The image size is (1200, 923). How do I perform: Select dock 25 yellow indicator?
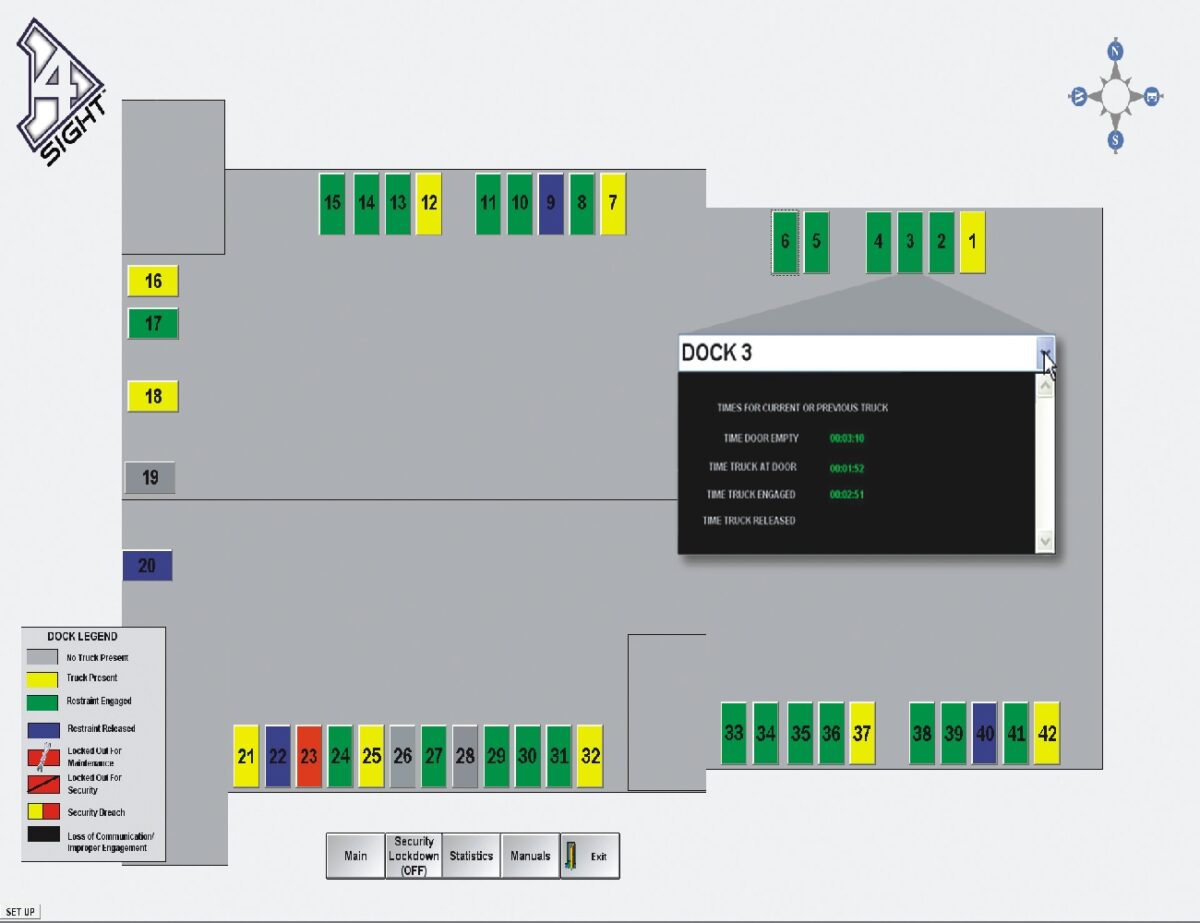click(x=371, y=756)
